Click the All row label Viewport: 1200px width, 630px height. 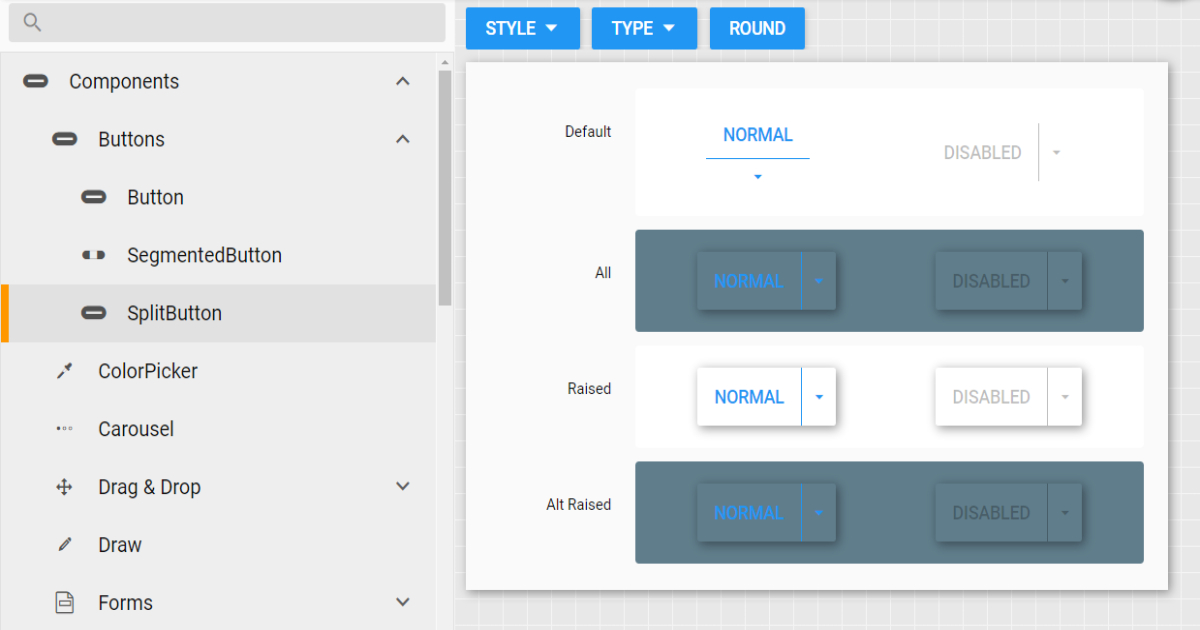(x=603, y=273)
